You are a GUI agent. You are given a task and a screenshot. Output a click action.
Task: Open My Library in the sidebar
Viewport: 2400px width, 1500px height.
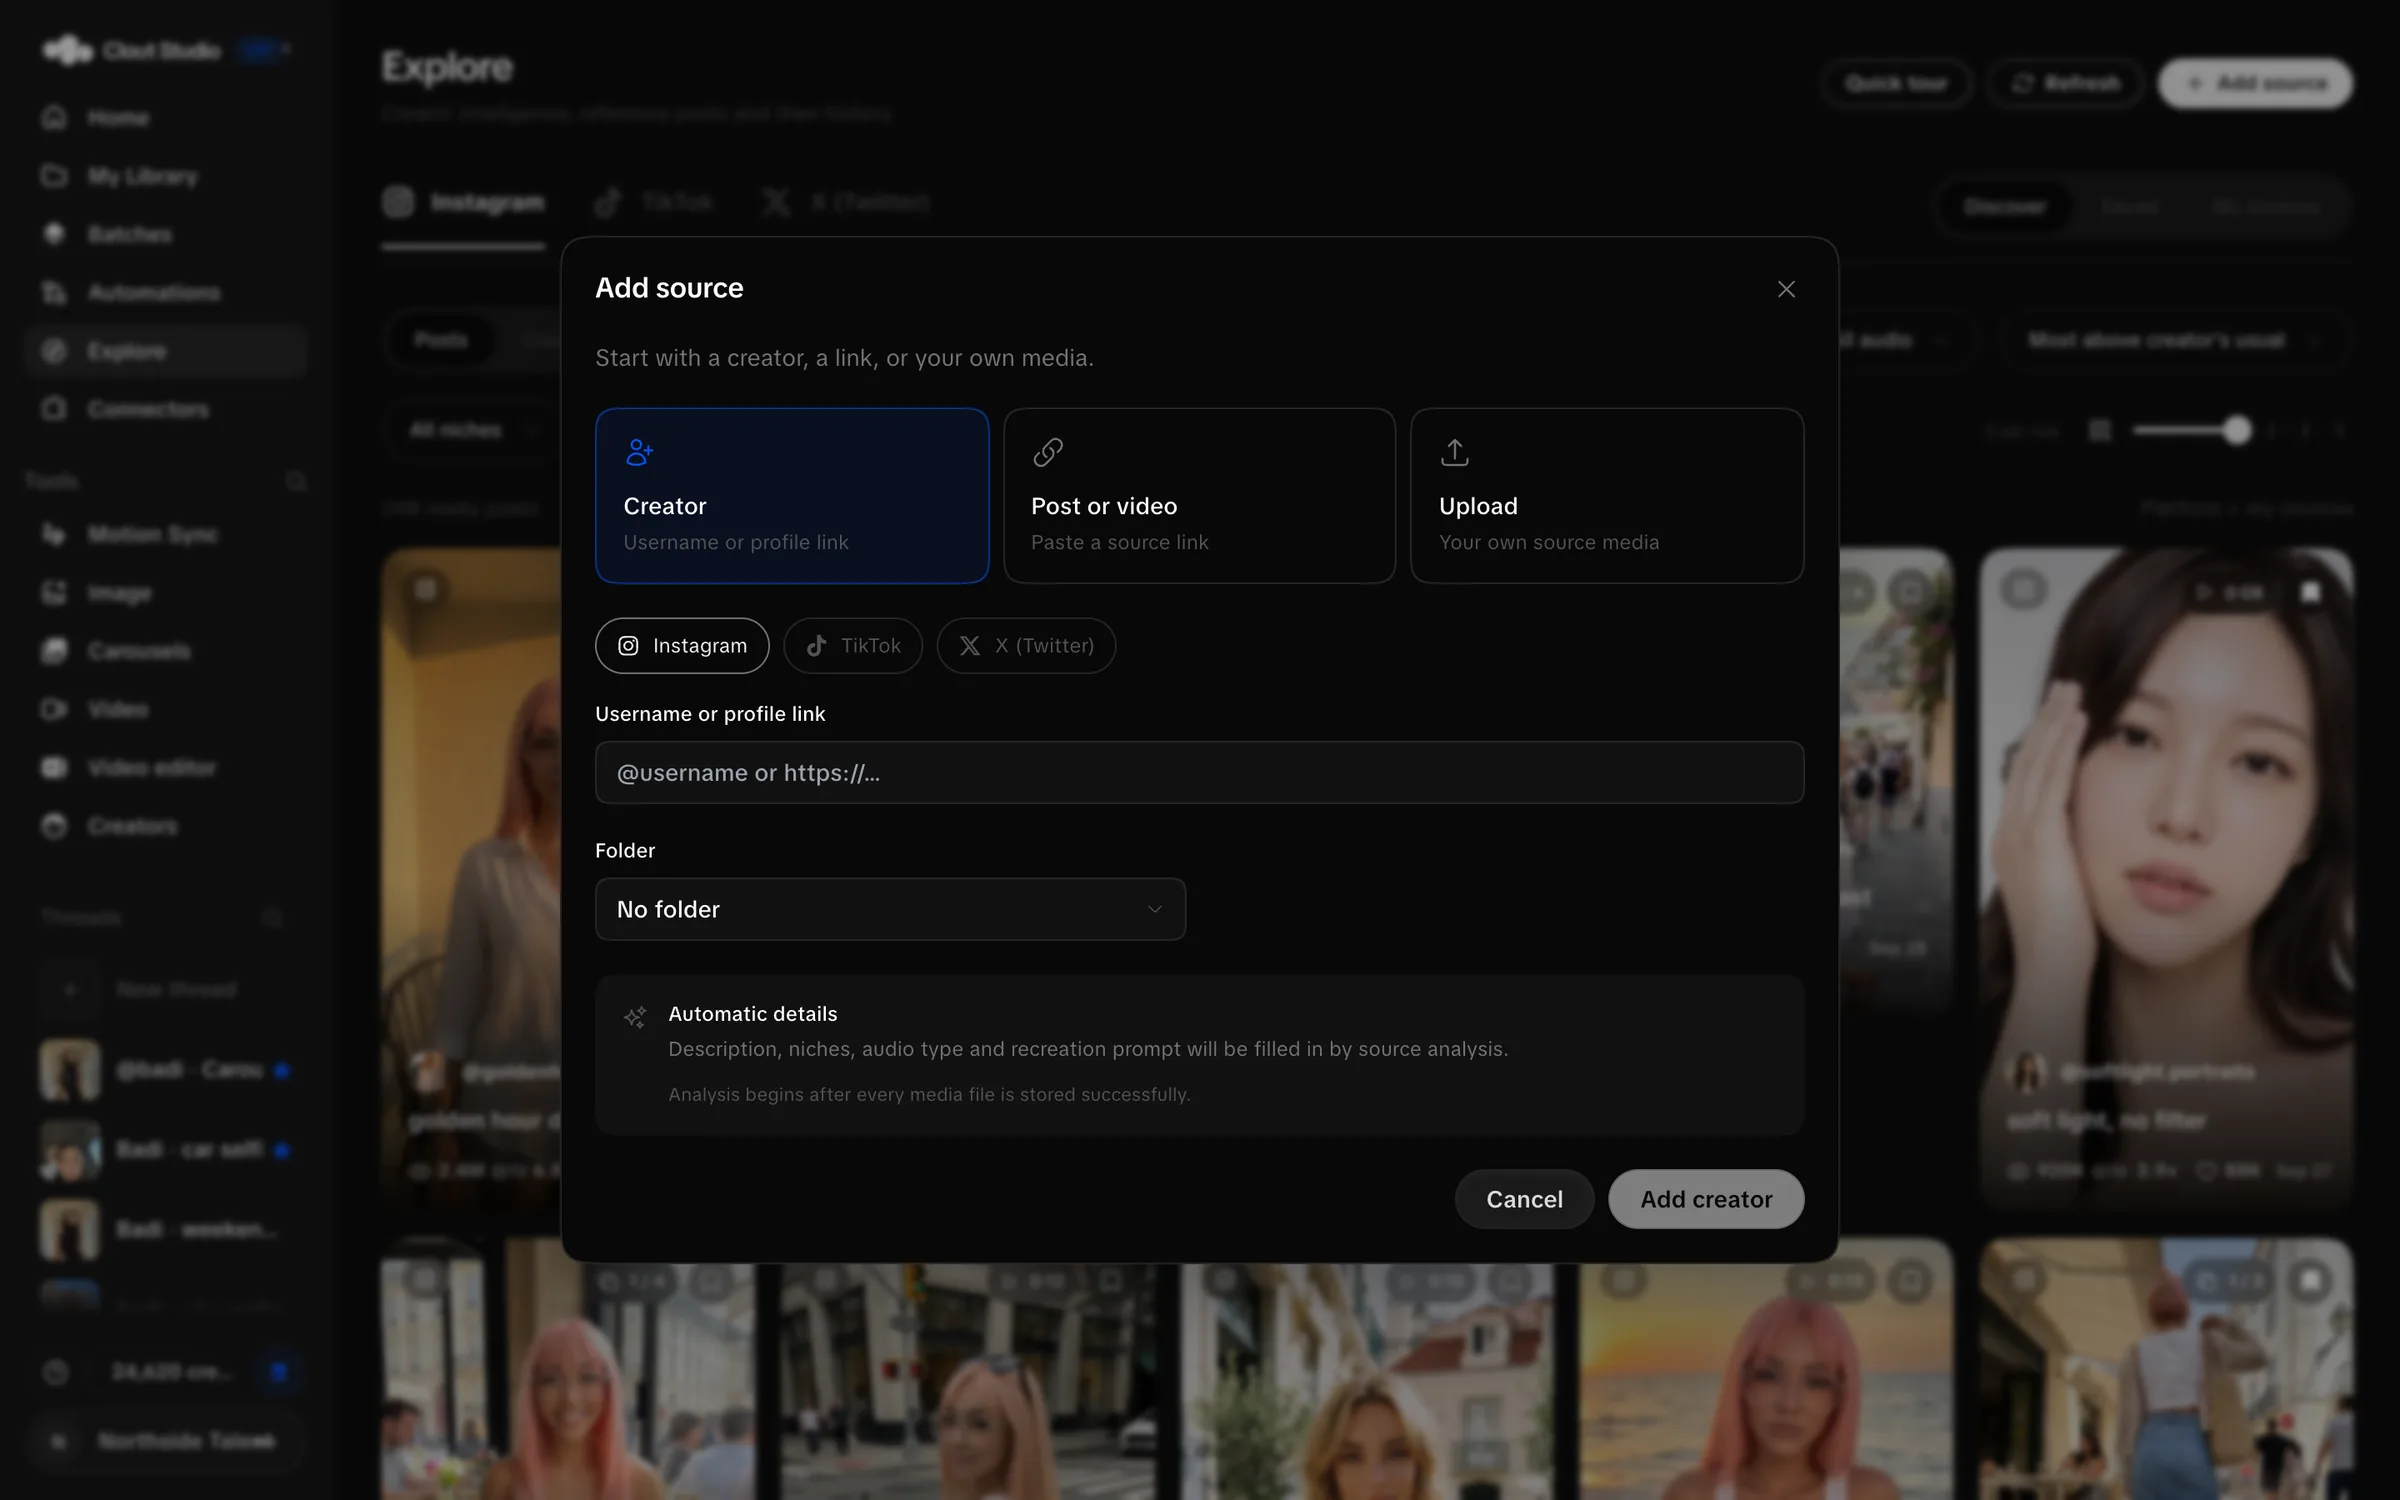165,176
